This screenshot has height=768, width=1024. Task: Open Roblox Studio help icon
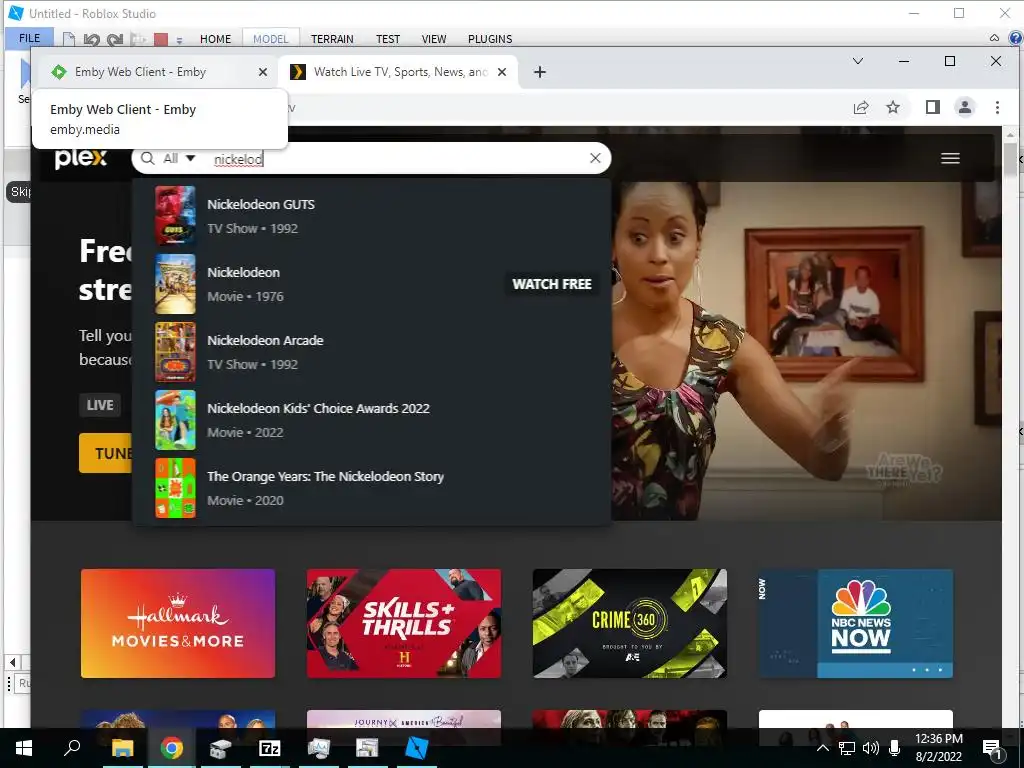(1016, 38)
